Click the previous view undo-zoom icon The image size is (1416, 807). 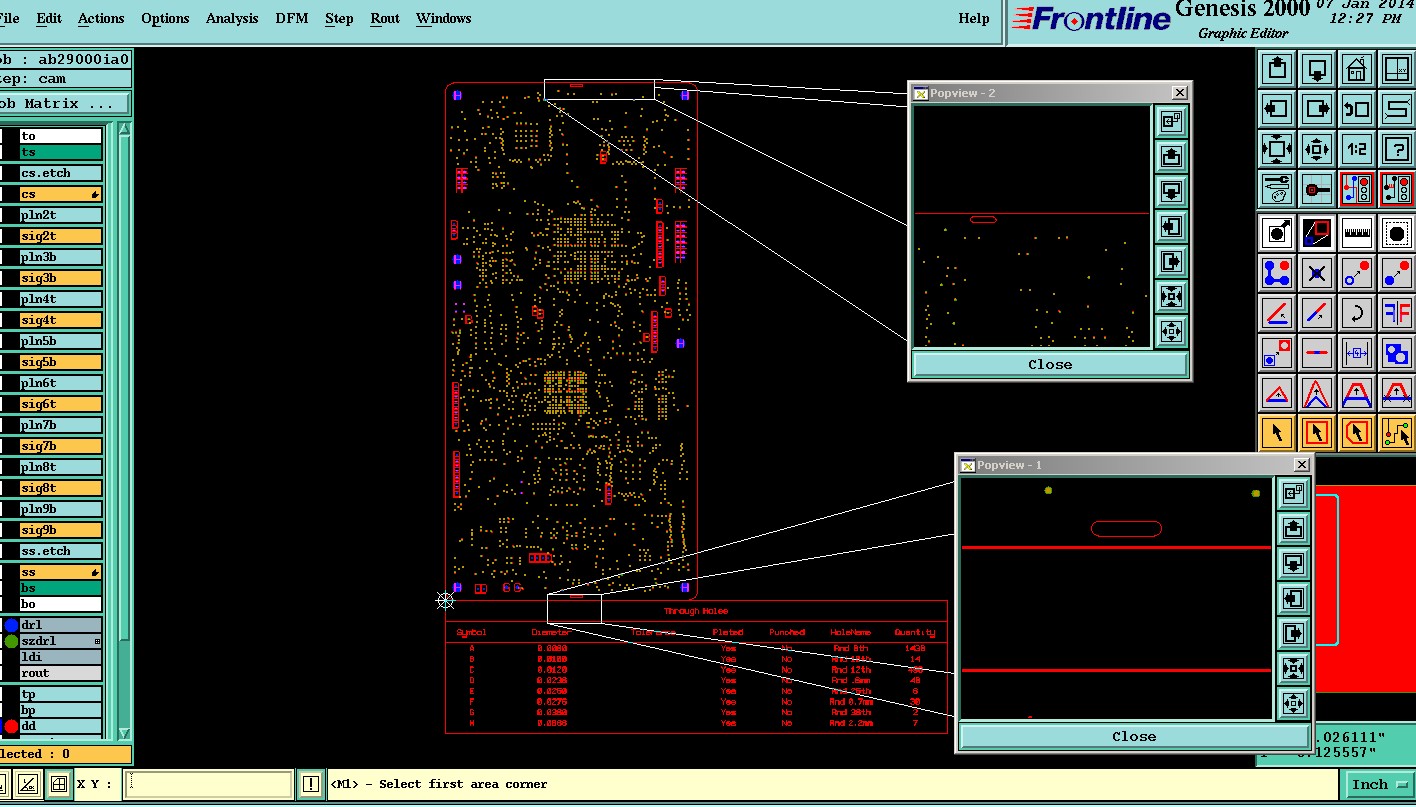[x=1357, y=109]
